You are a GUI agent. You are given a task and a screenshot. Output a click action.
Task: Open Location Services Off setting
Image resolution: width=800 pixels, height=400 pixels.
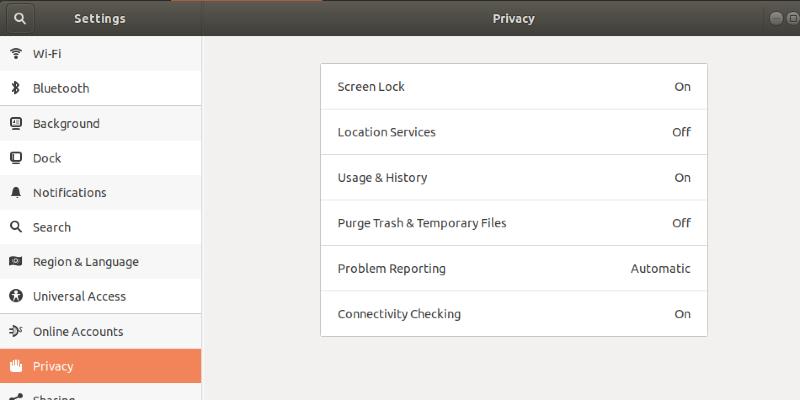coord(513,132)
